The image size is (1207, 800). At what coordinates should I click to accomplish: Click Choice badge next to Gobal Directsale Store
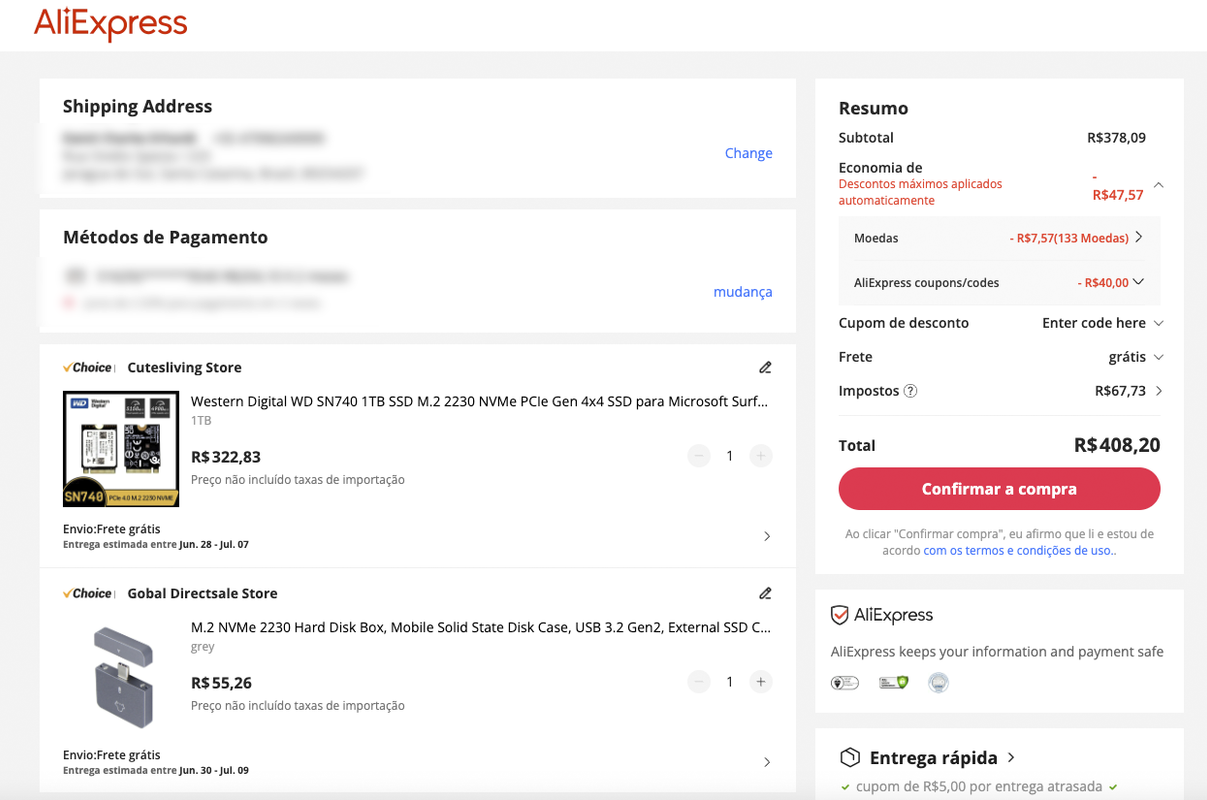coord(87,594)
